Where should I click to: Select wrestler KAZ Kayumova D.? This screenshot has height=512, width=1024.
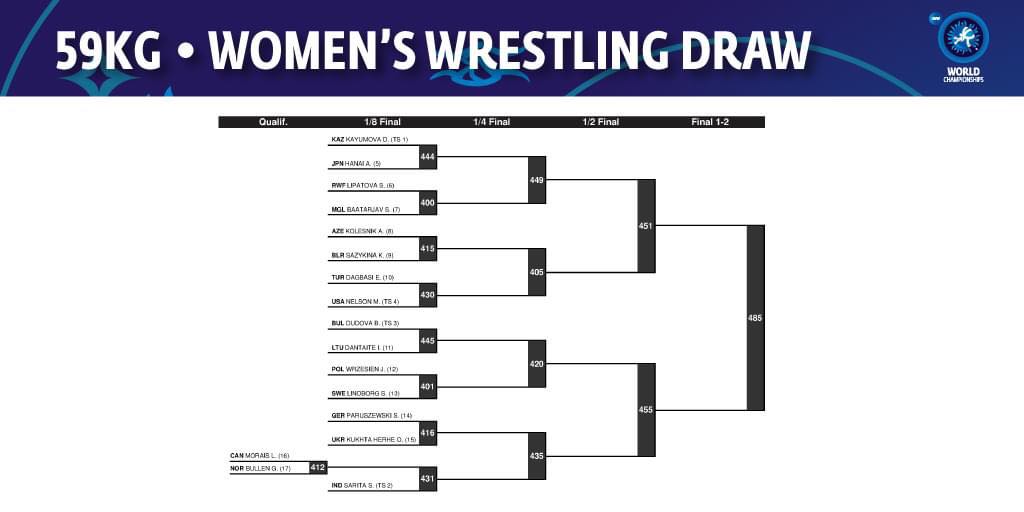[370, 140]
